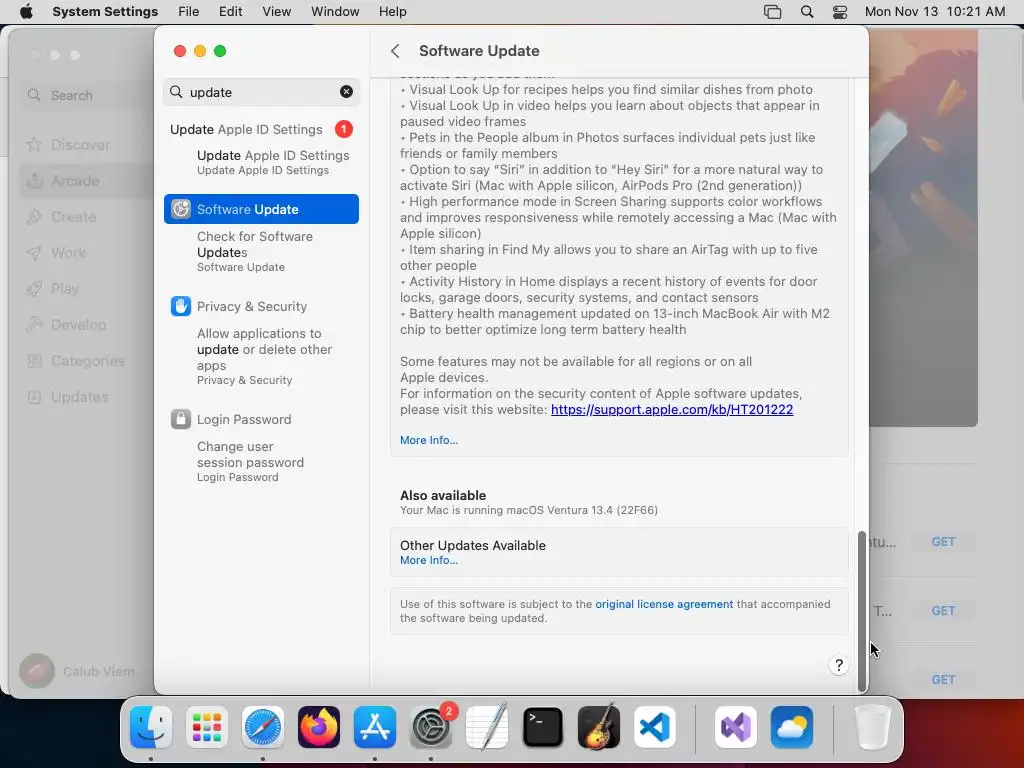Select Play in App Store sidebar
Viewport: 1024px width, 768px height.
coord(65,289)
